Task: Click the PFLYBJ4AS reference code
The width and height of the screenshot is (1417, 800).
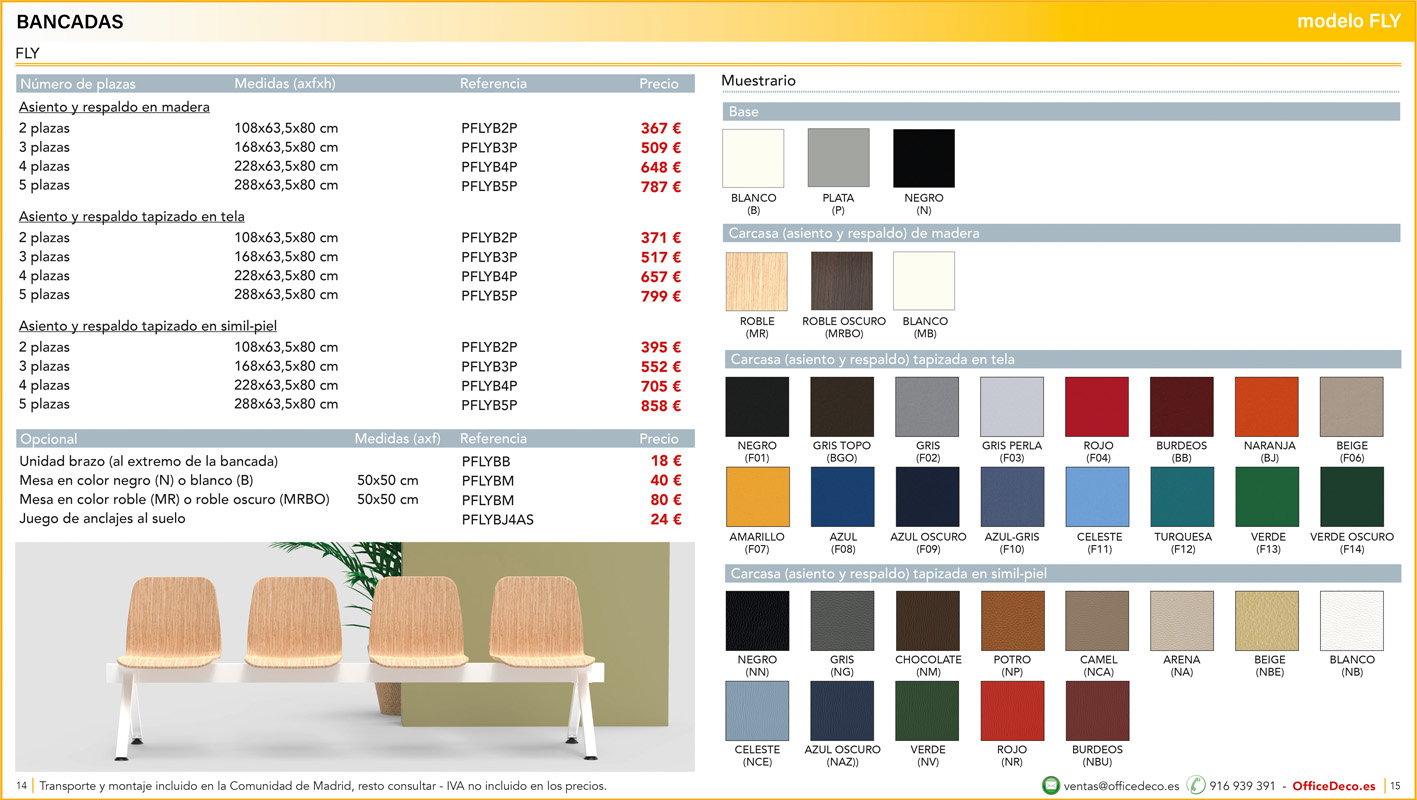Action: coord(497,519)
